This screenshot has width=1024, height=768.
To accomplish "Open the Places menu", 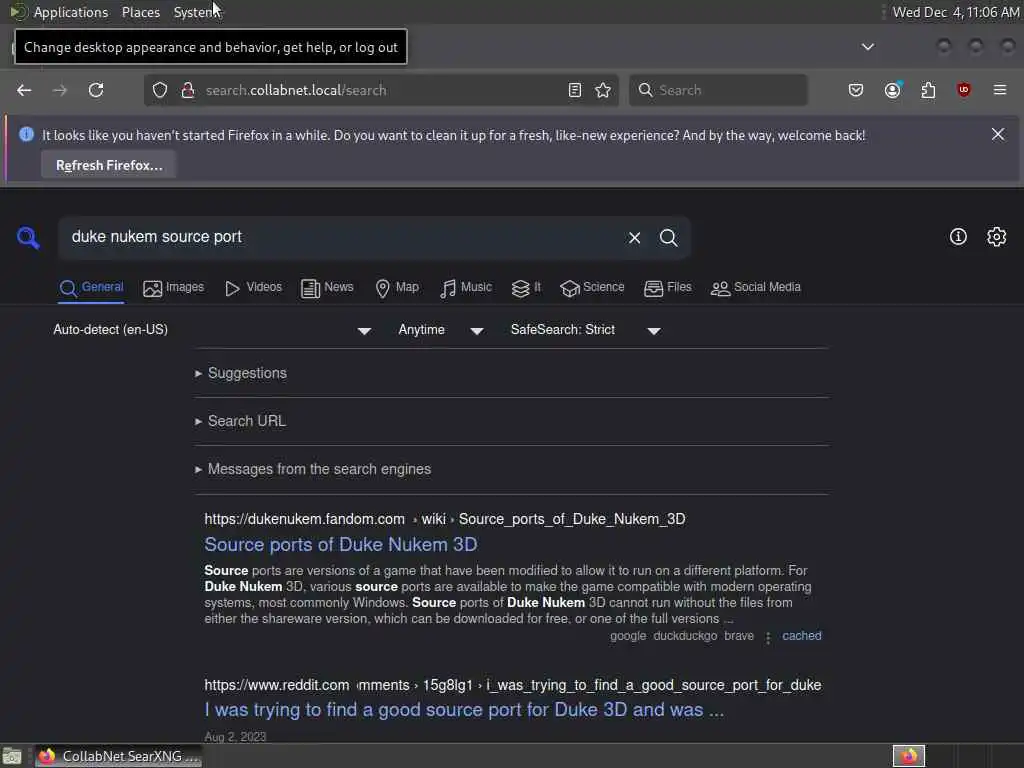I will [x=140, y=12].
